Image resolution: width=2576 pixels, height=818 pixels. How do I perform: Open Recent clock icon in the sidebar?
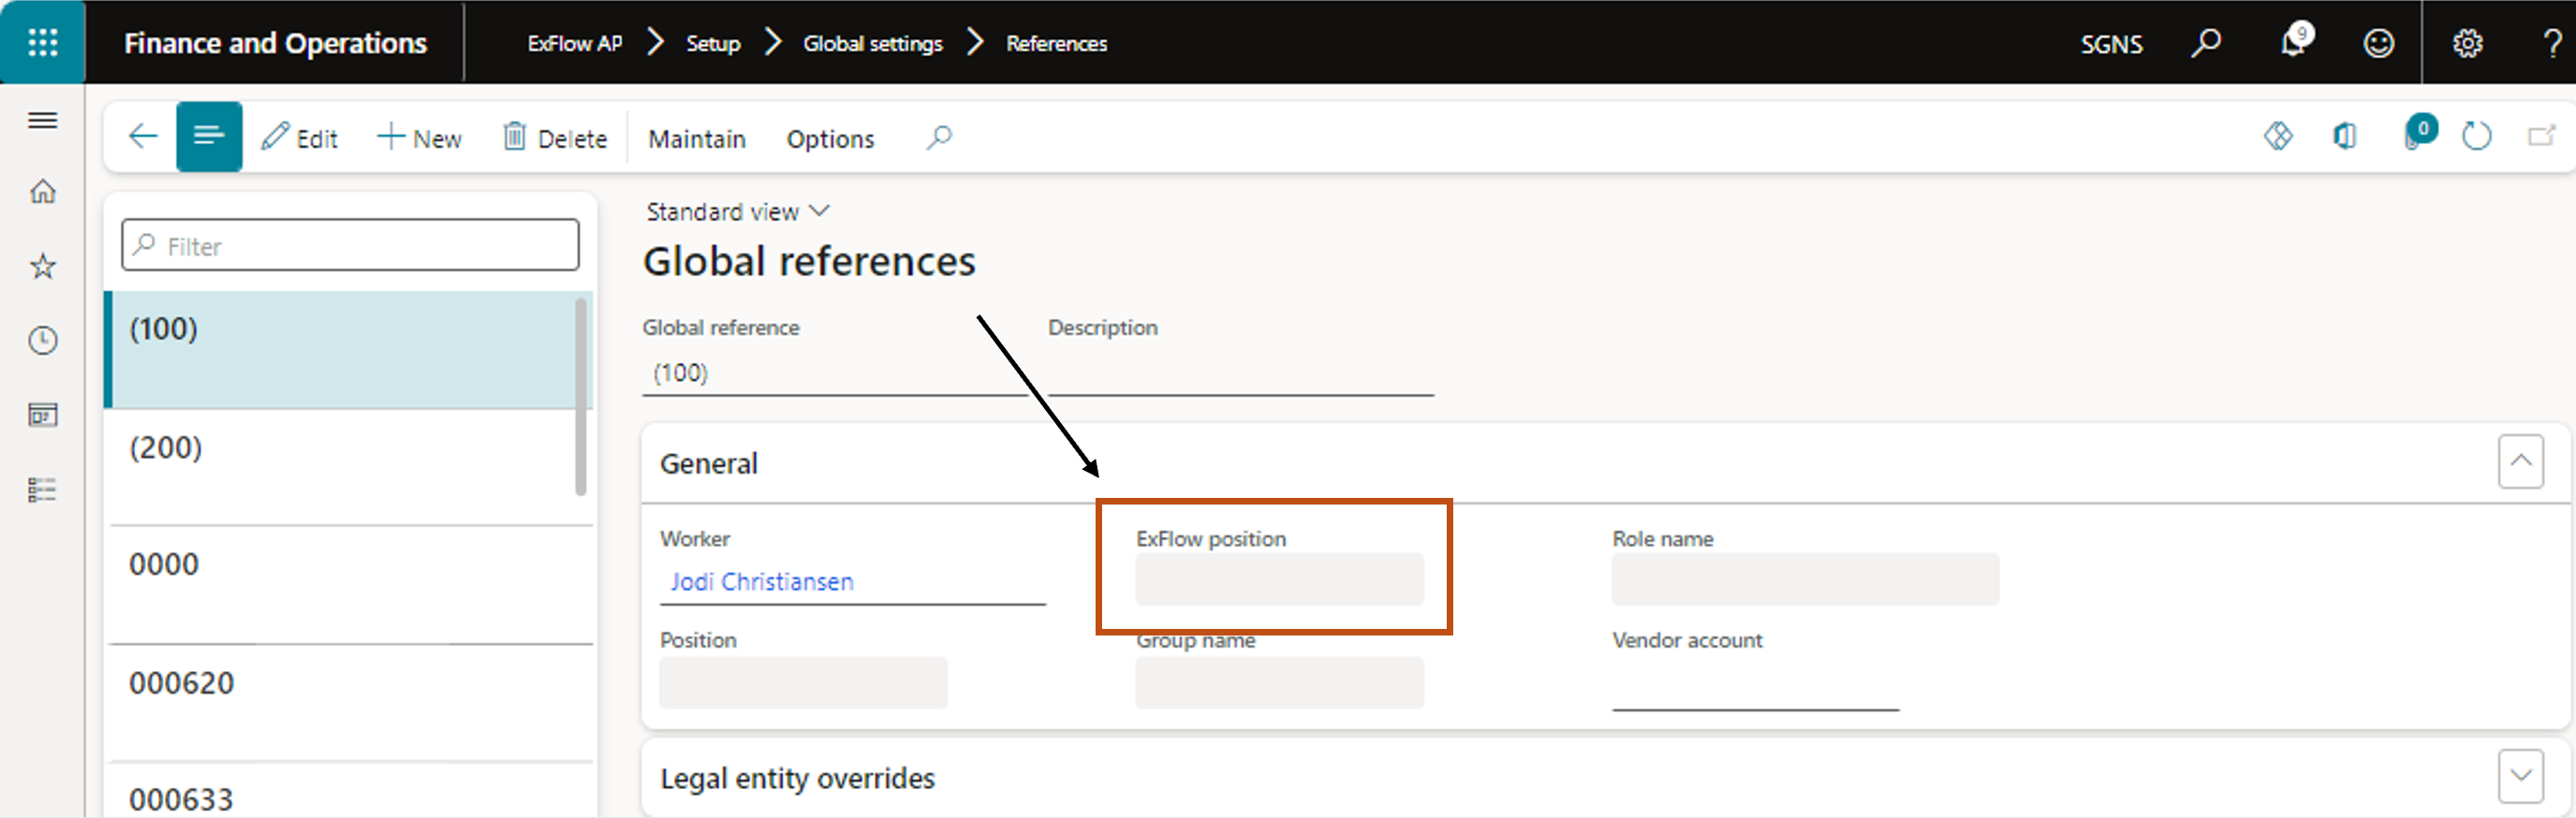[x=42, y=341]
